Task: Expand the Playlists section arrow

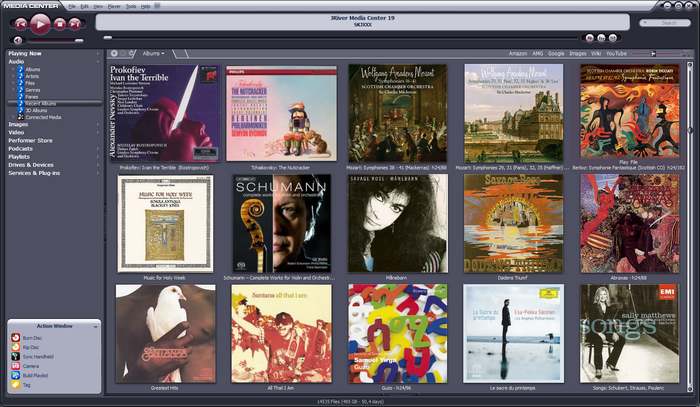Action: click(x=98, y=157)
